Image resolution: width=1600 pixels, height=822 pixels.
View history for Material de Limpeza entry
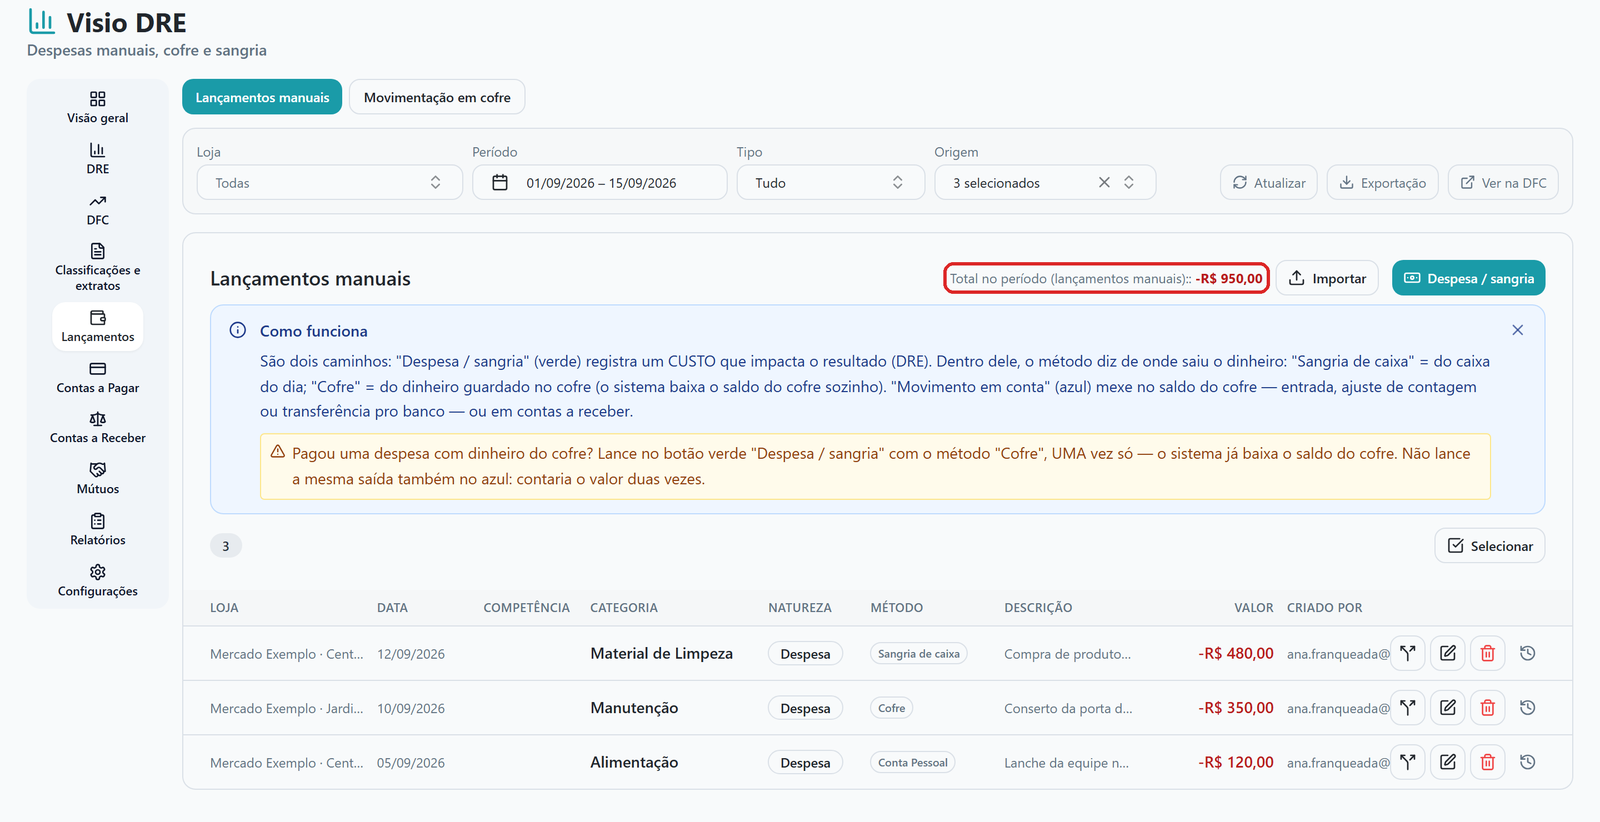(1527, 654)
